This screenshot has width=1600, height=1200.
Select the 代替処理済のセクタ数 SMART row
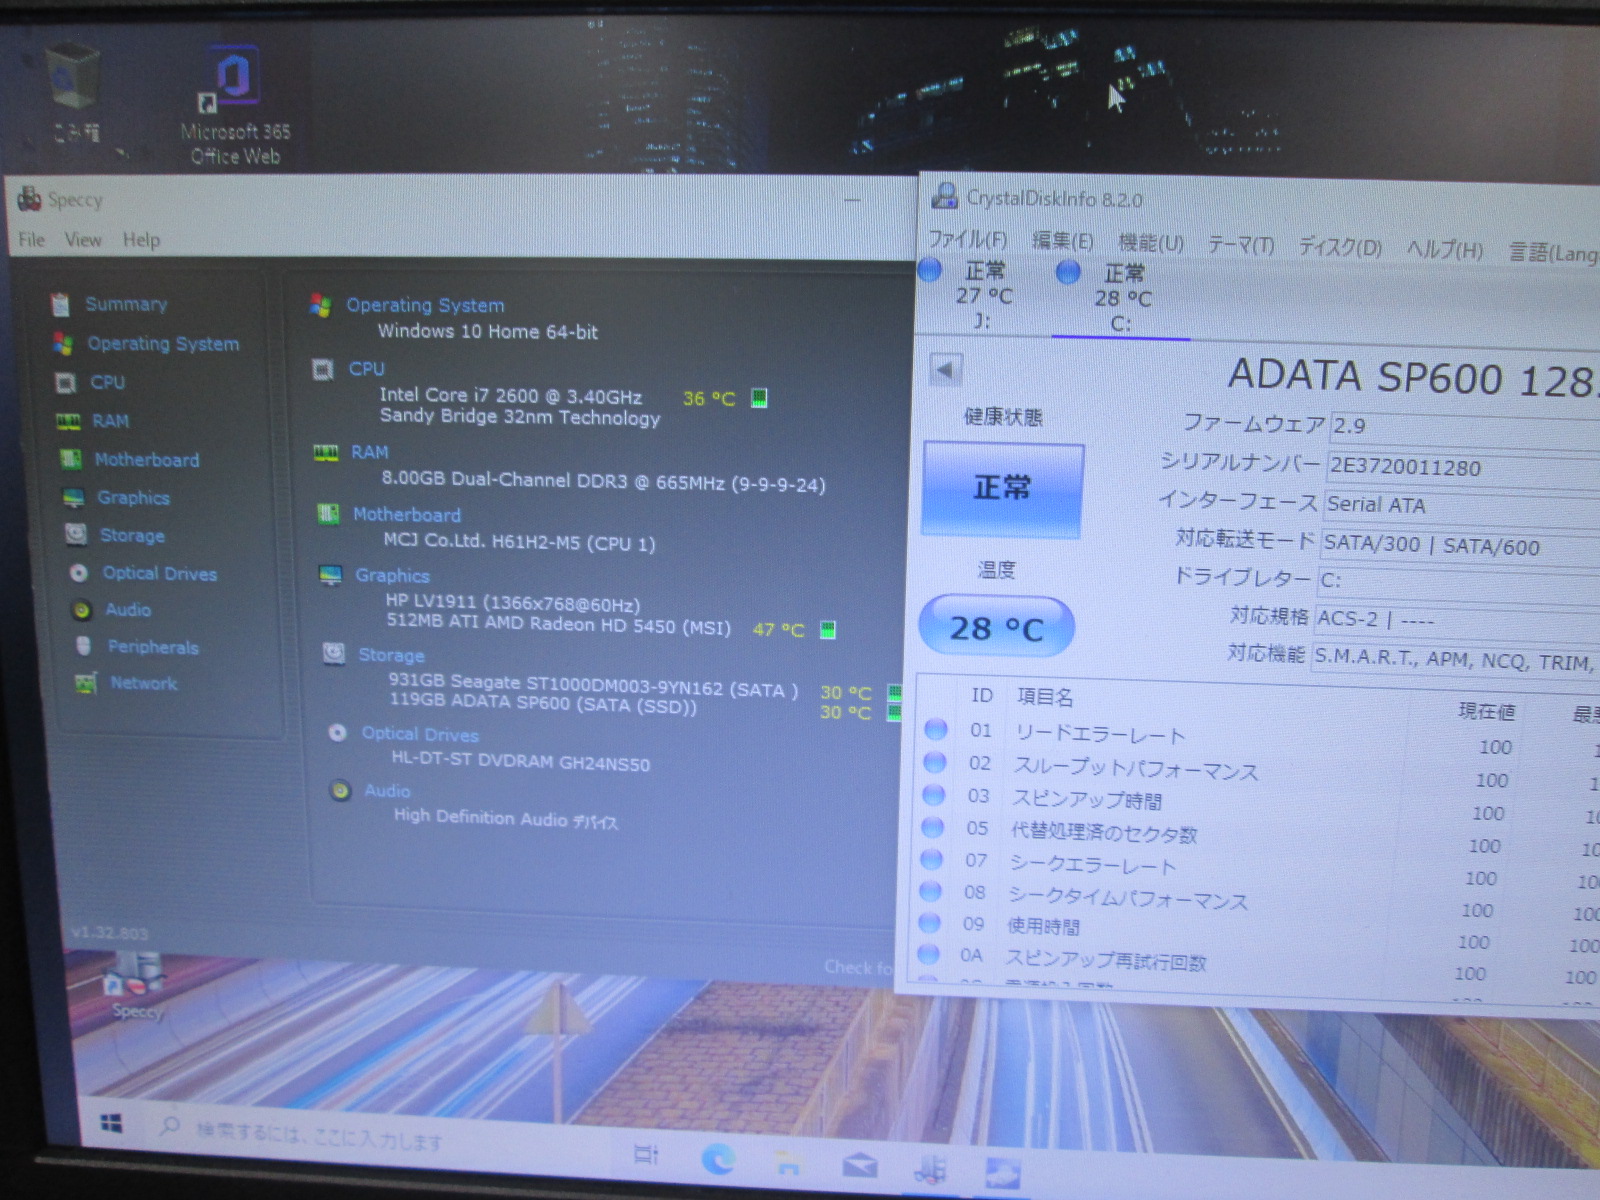pos(1257,838)
